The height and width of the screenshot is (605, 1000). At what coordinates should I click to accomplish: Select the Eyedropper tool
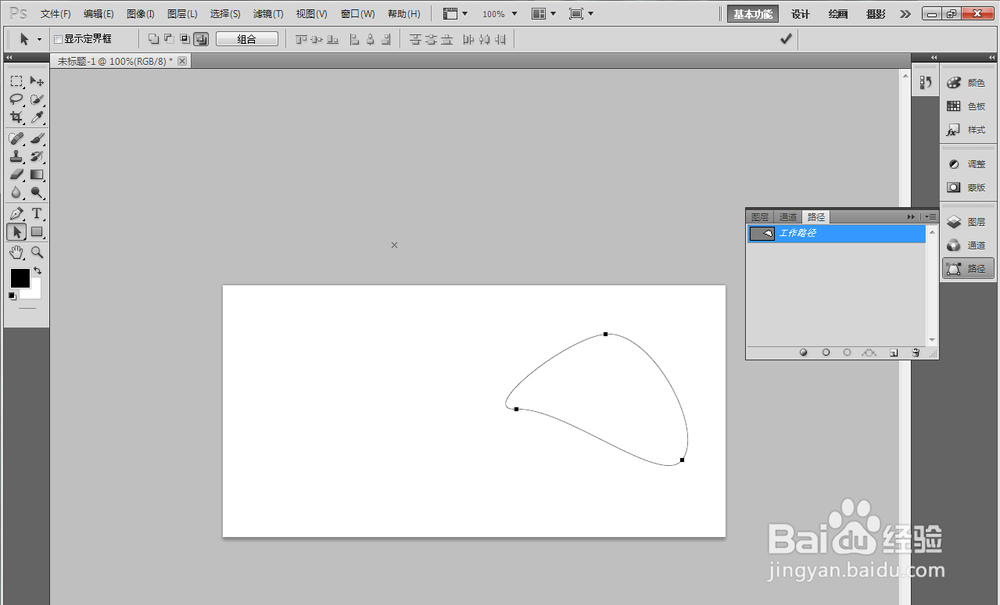[37, 117]
